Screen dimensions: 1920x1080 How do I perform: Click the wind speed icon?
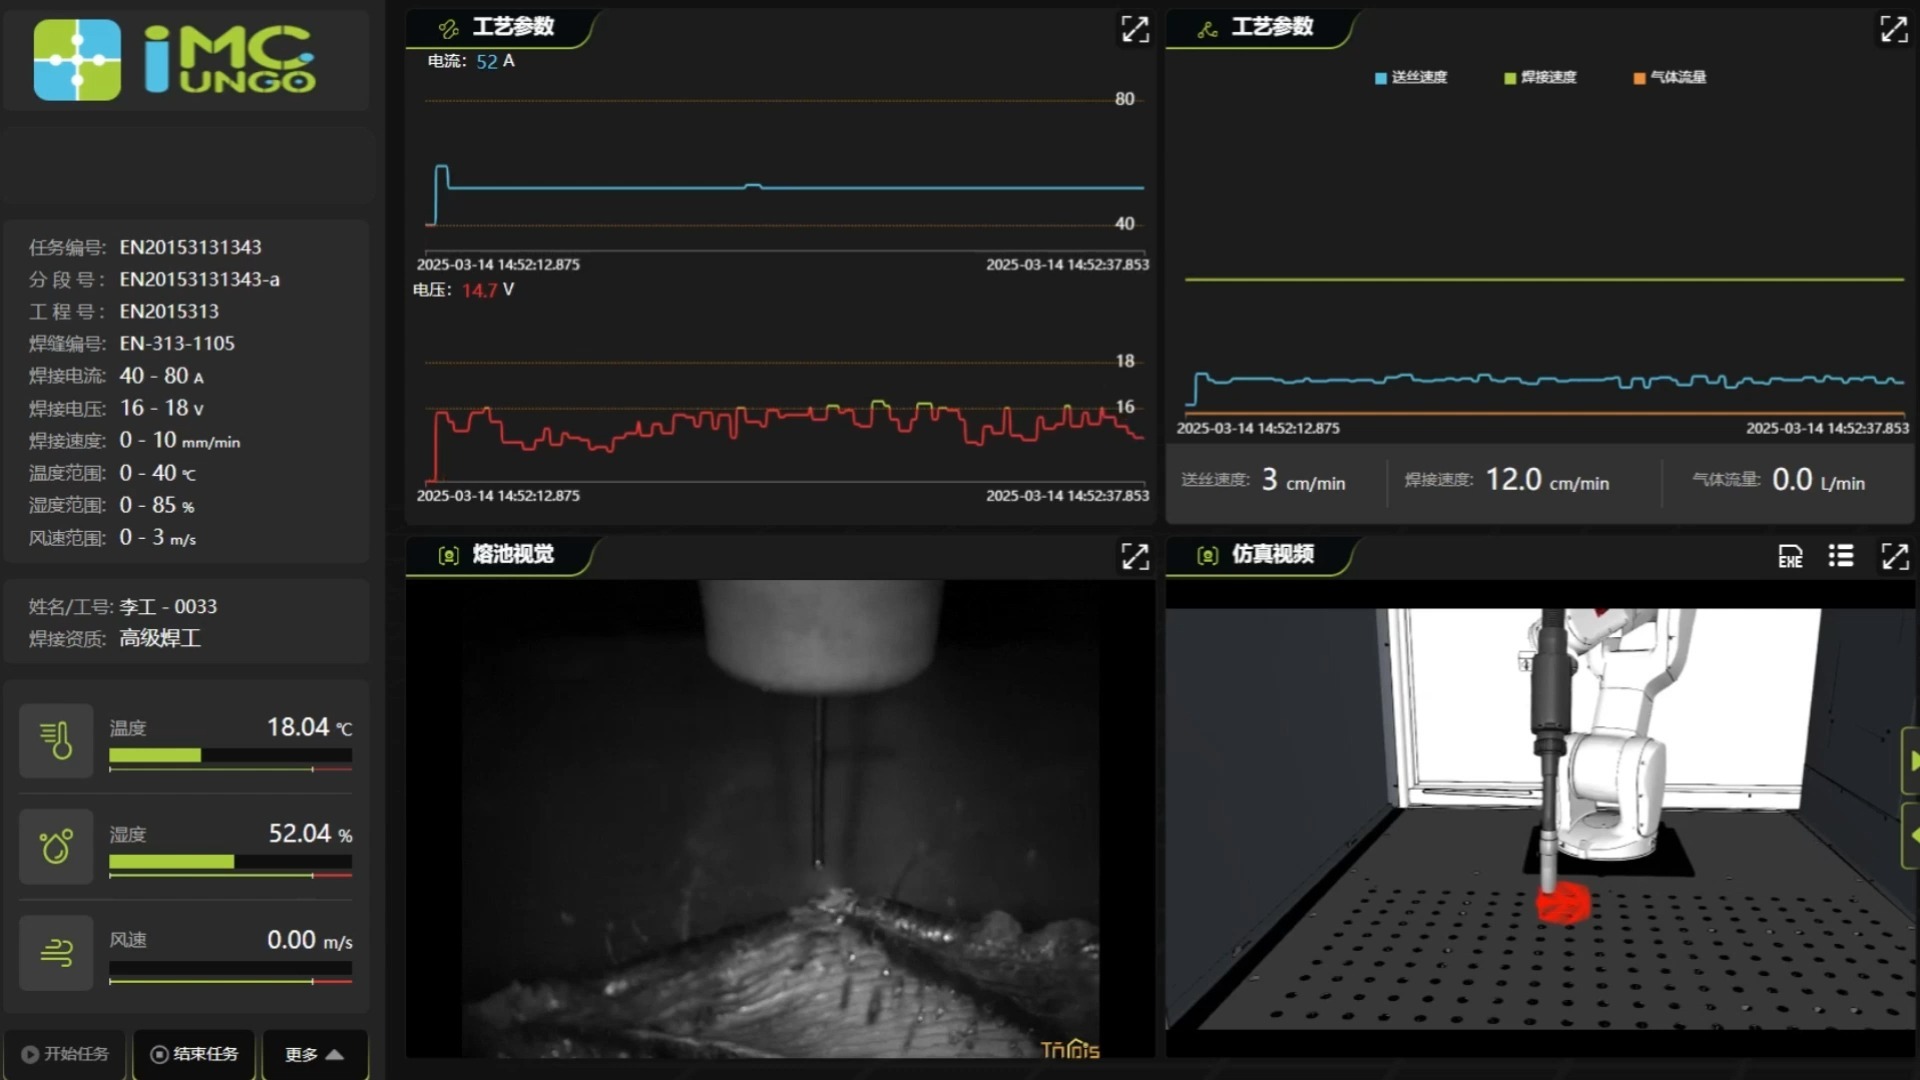(56, 953)
